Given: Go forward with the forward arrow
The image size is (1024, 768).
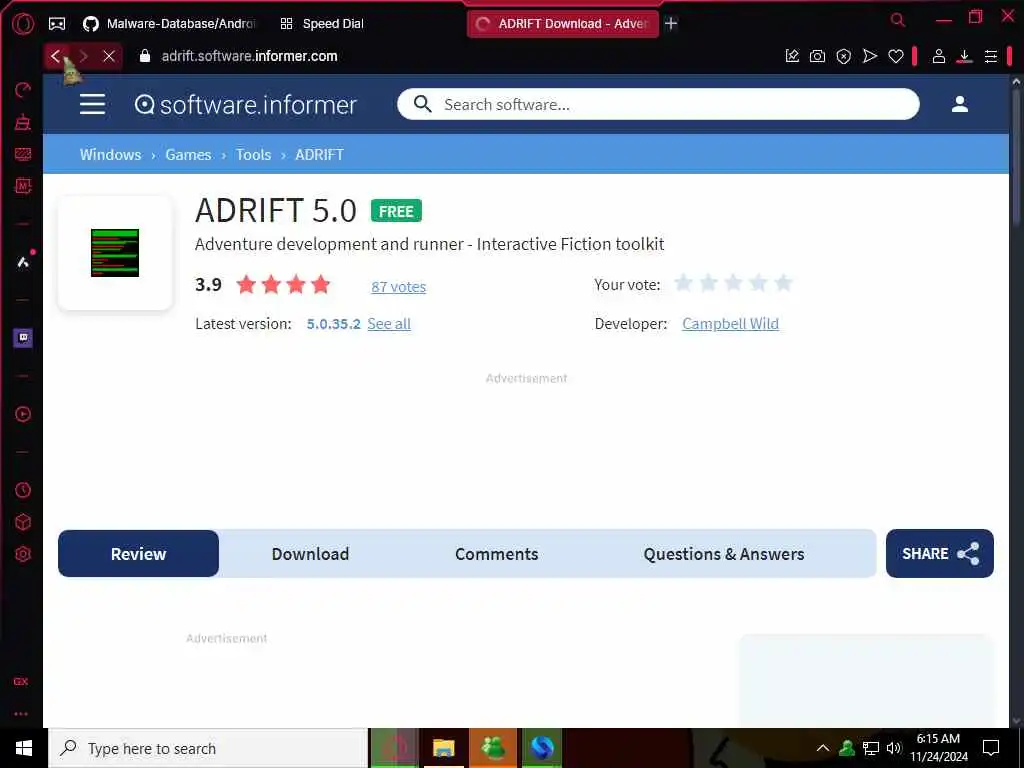Looking at the screenshot, I should click(83, 56).
